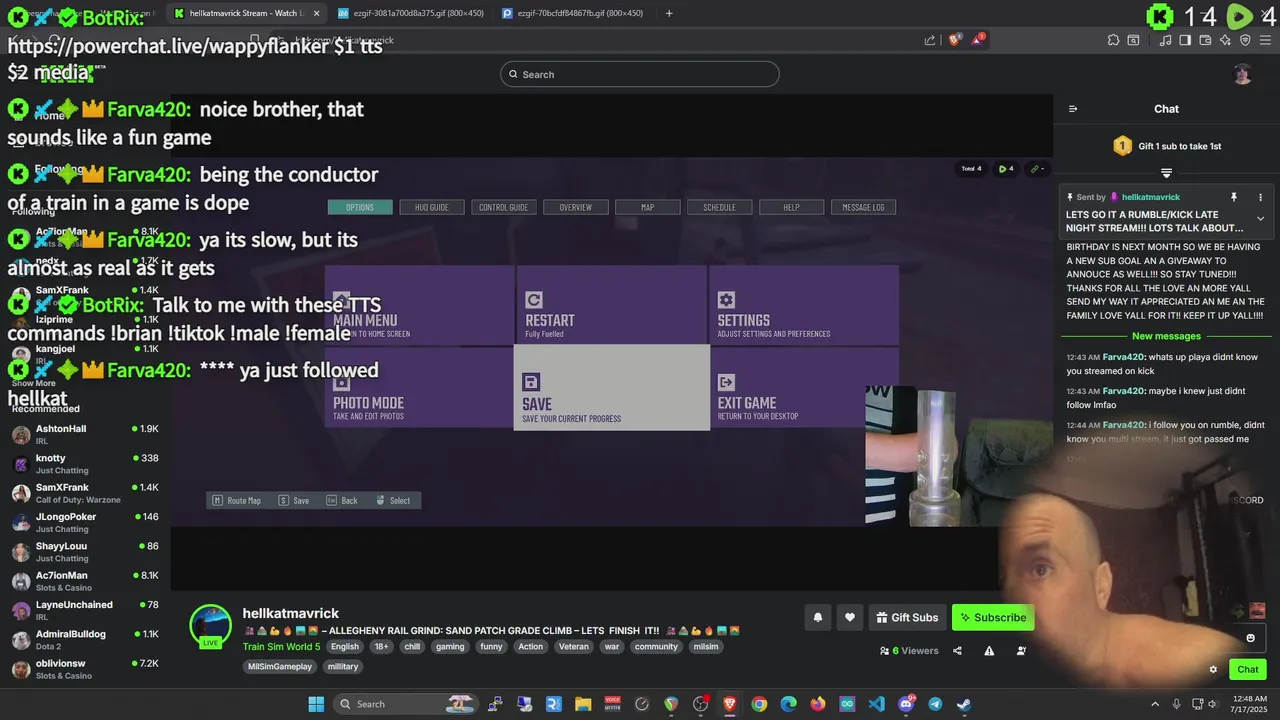Open Discord from the taskbar
The image size is (1280, 720).
(x=906, y=704)
